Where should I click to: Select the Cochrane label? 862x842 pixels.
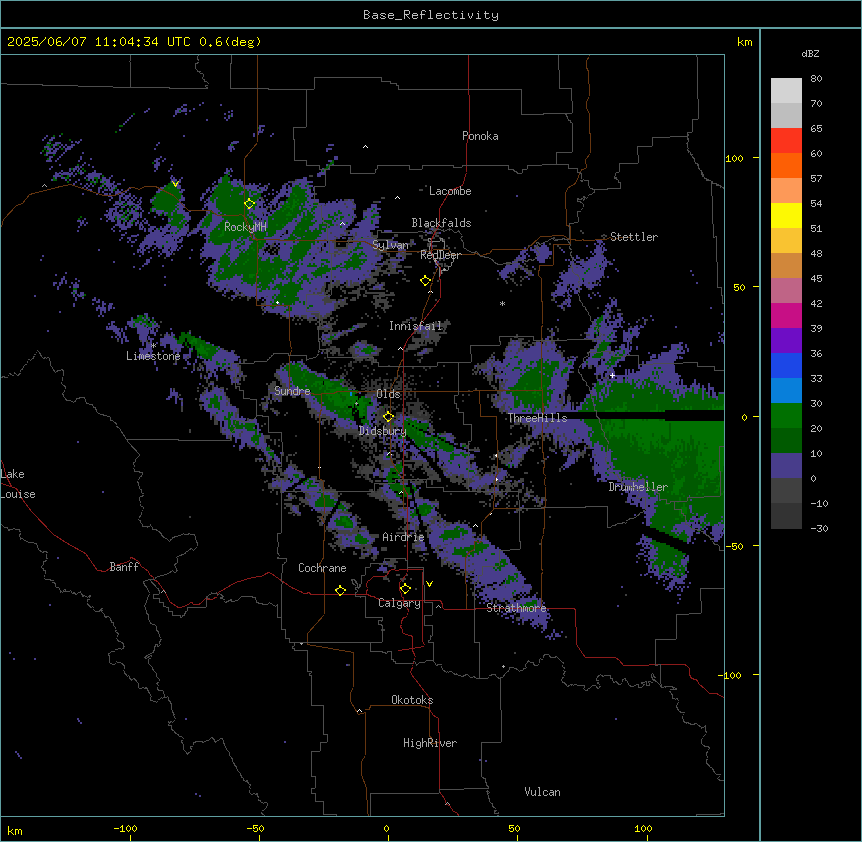click(322, 568)
